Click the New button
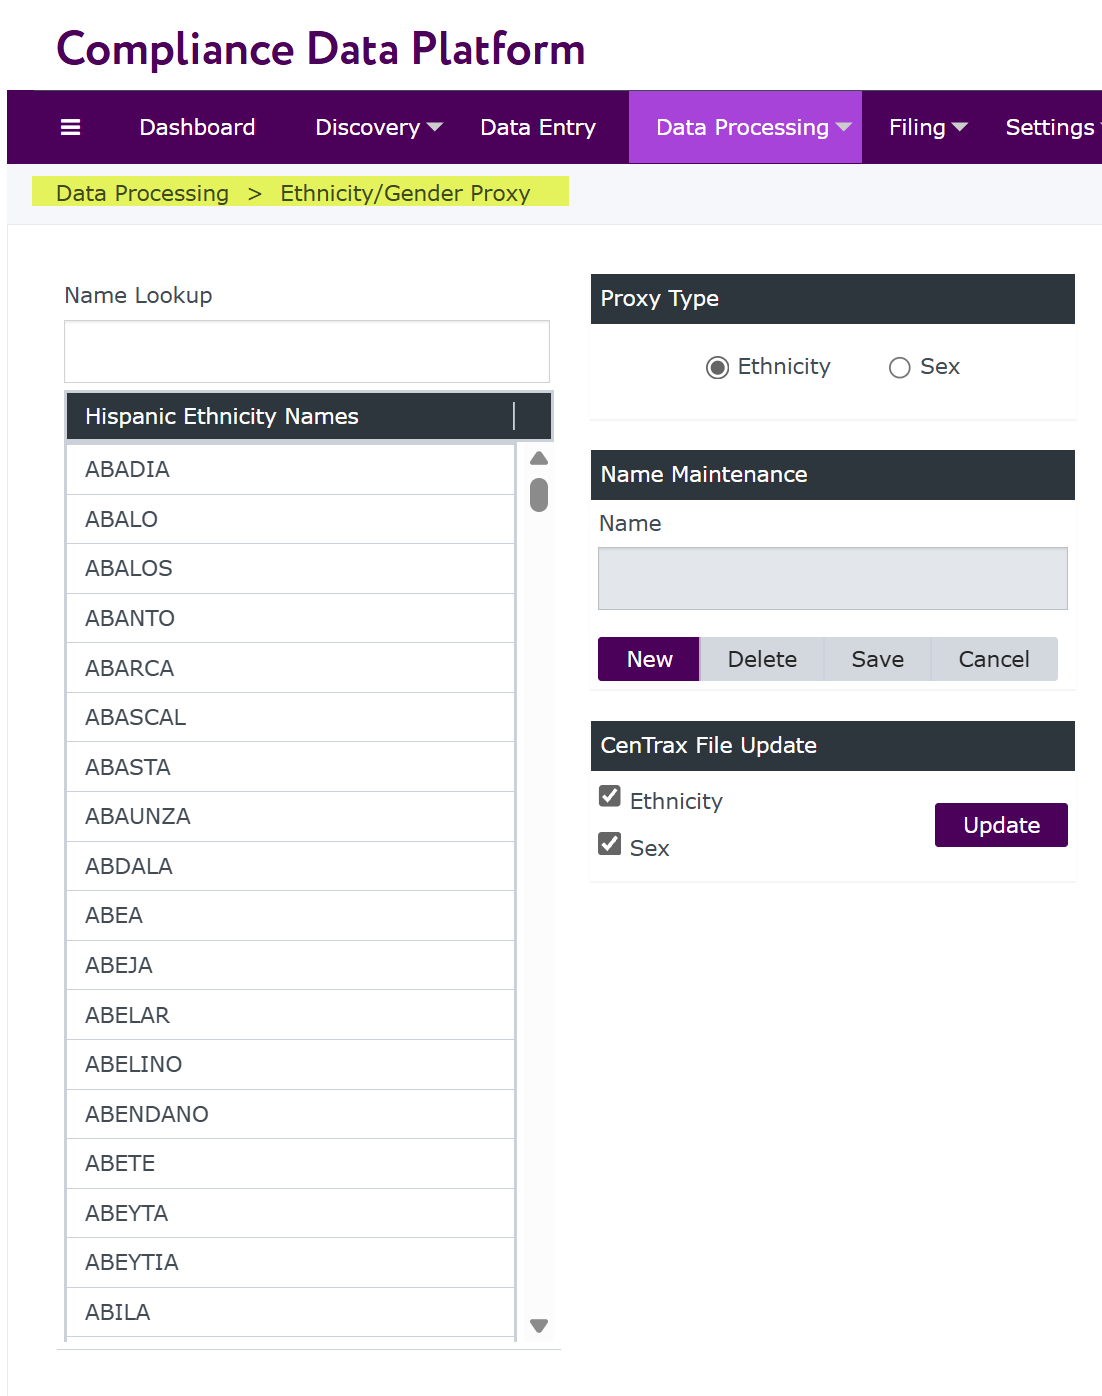This screenshot has height=1396, width=1102. [x=649, y=659]
